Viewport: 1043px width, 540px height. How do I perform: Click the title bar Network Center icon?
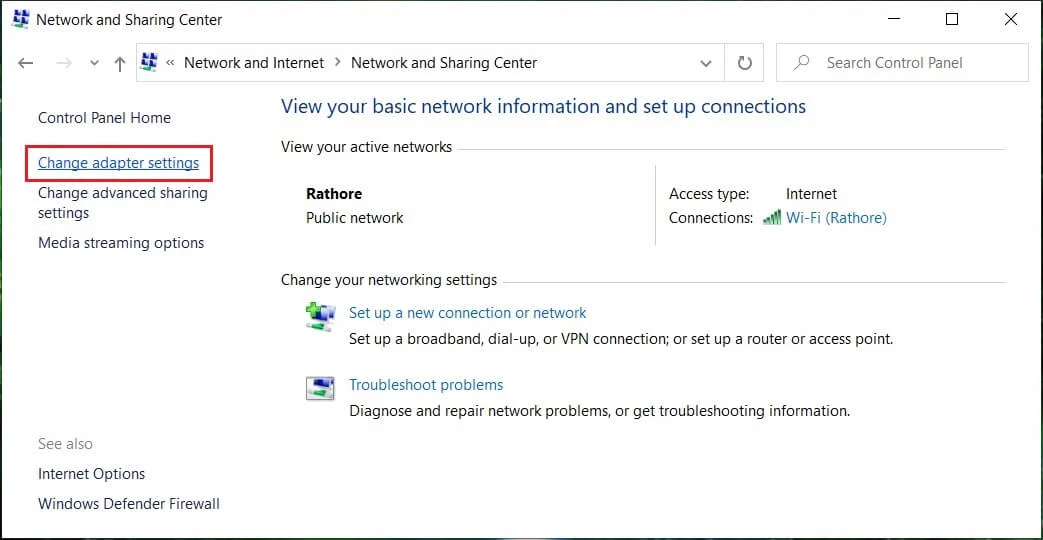pos(19,19)
